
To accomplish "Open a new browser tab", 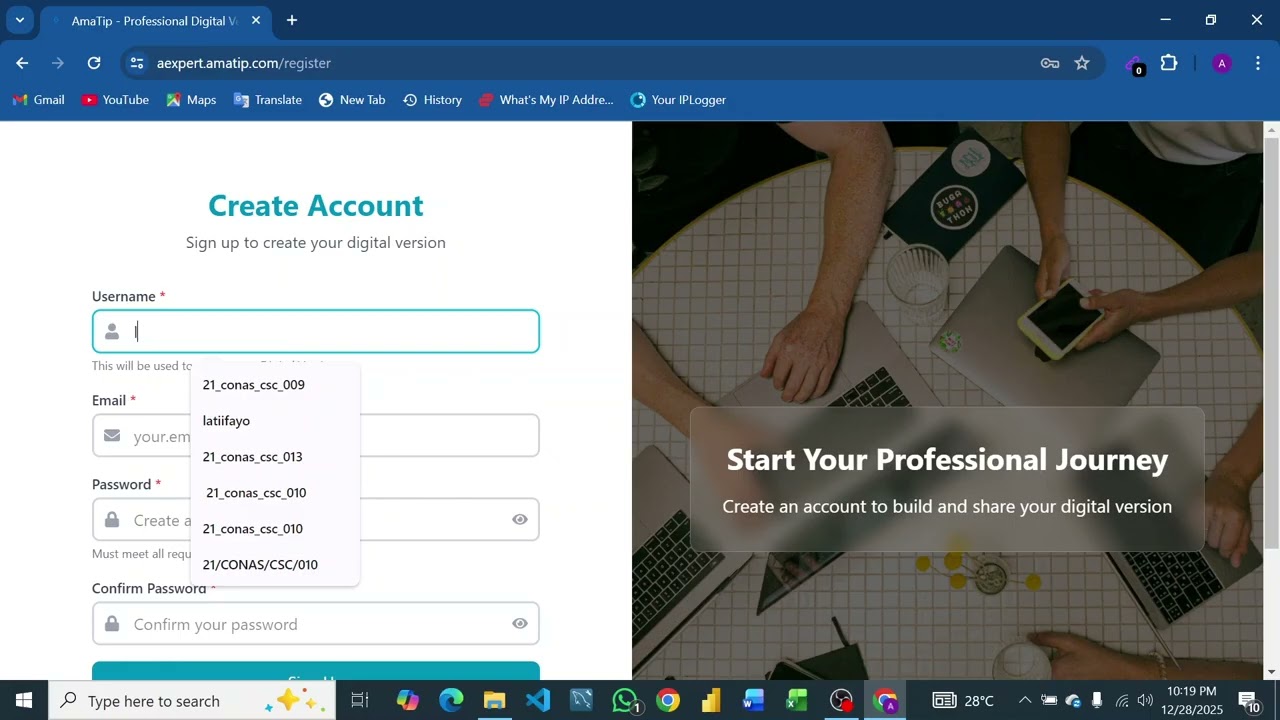I will 292,20.
